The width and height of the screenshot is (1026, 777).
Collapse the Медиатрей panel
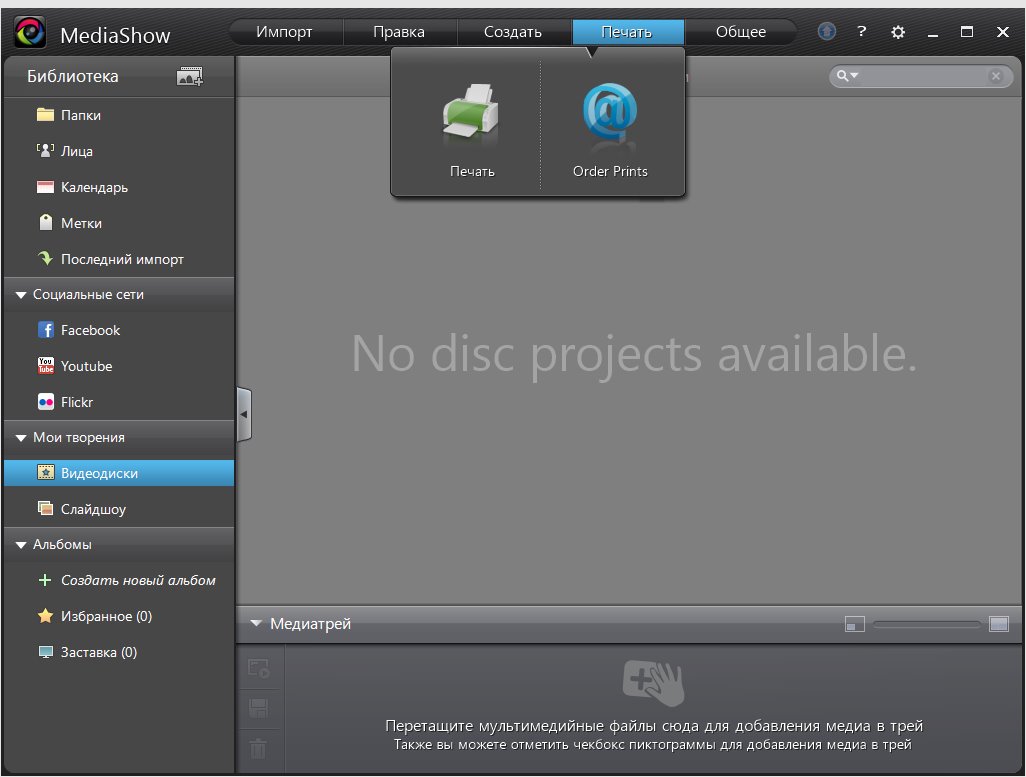[256, 624]
